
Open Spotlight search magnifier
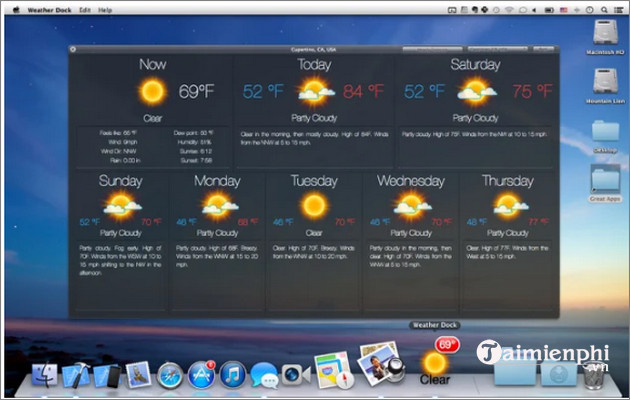(x=604, y=10)
